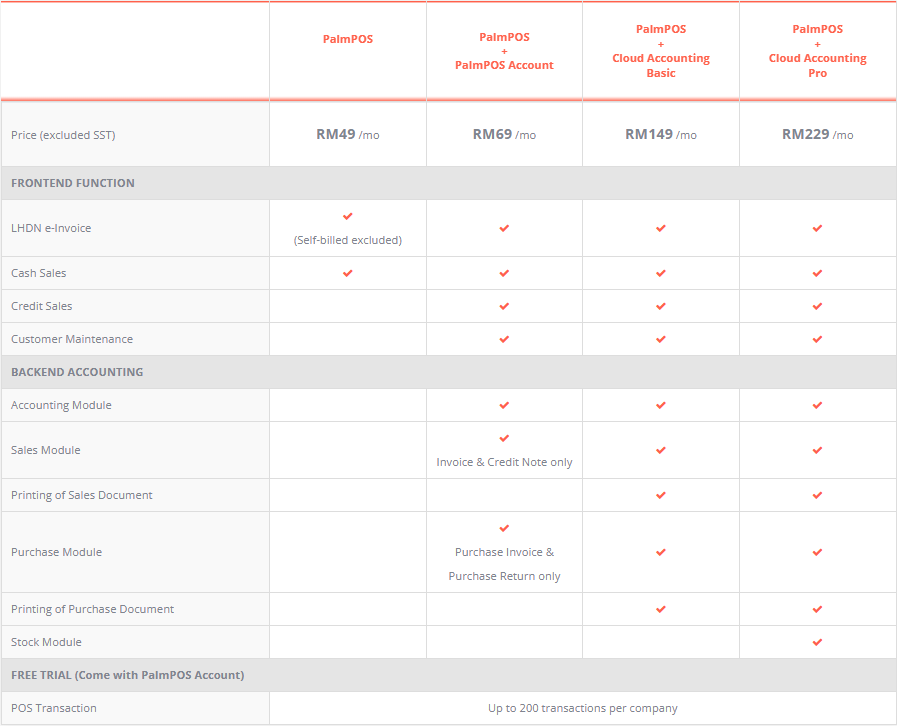The height and width of the screenshot is (726, 897).
Task: Click Printing of Sales Document checkmark for Basic
Action: (661, 495)
